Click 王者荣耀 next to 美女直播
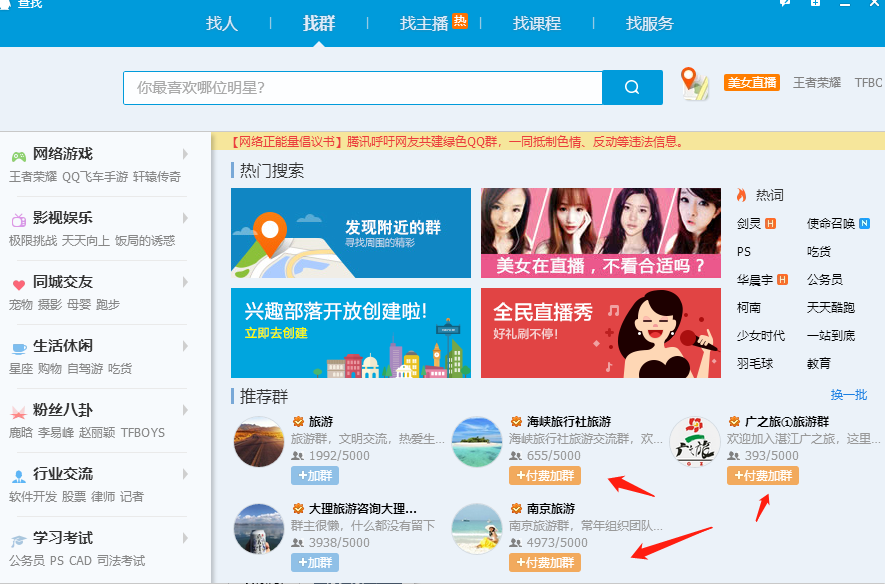Viewport: 885px width, 584px height. point(817,83)
